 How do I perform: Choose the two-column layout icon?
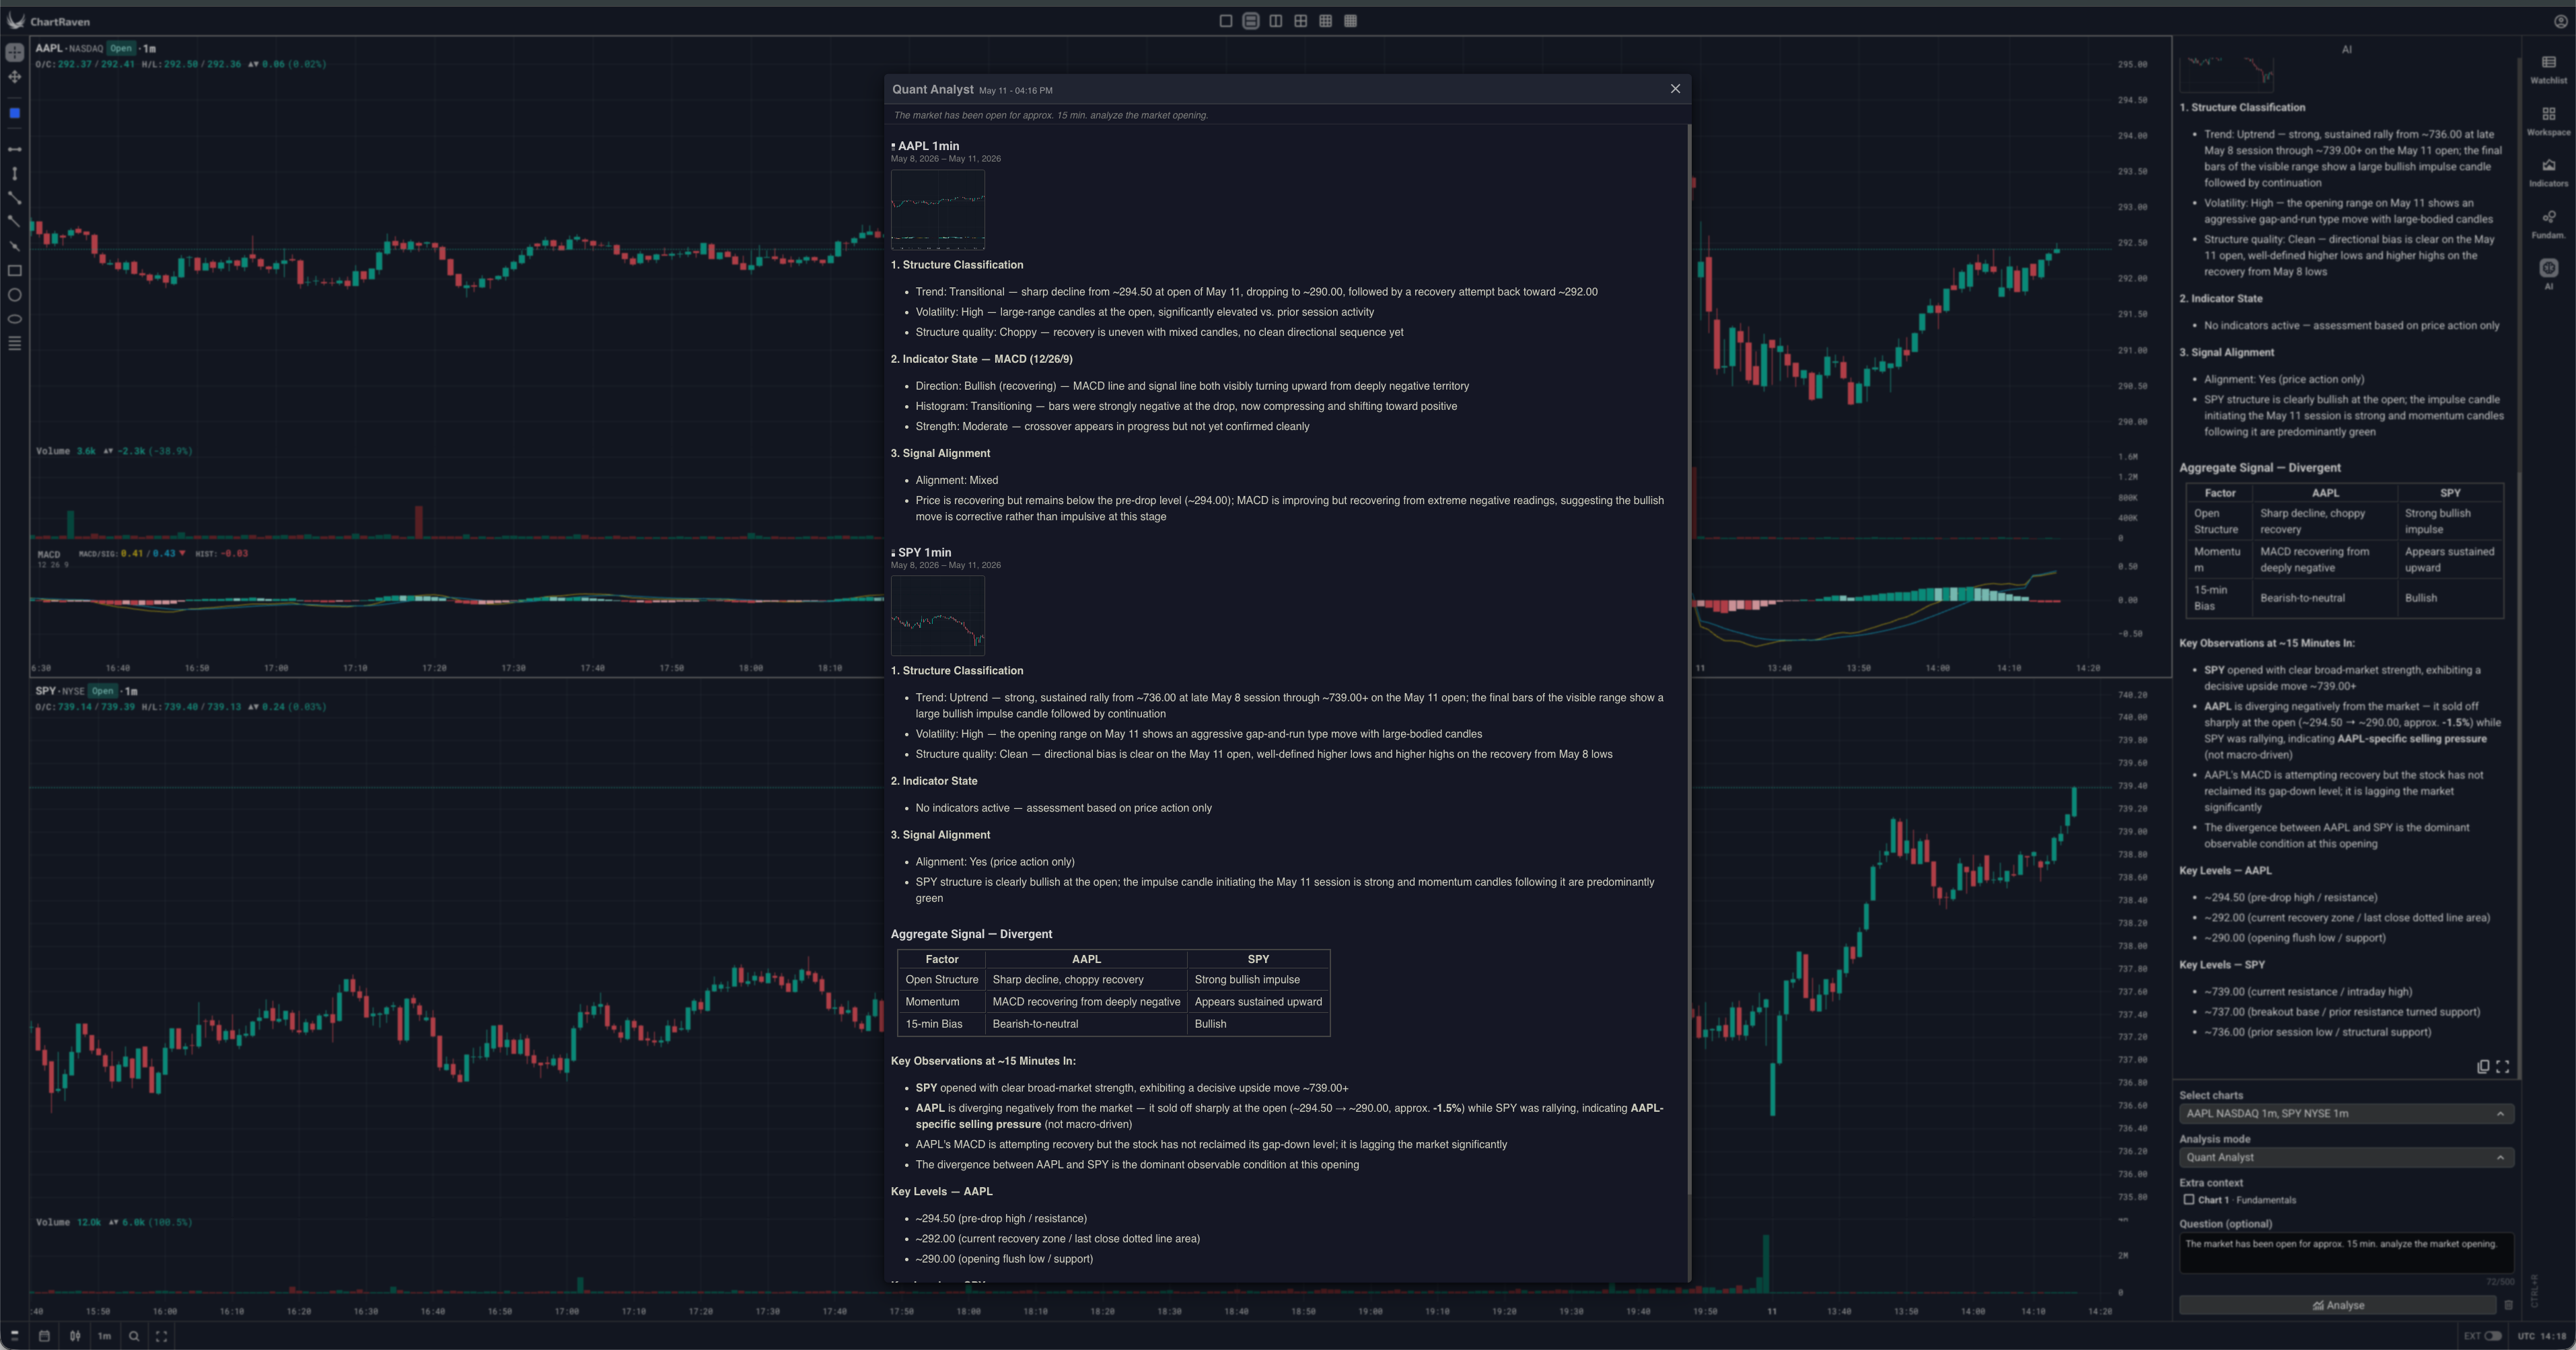coord(1276,21)
